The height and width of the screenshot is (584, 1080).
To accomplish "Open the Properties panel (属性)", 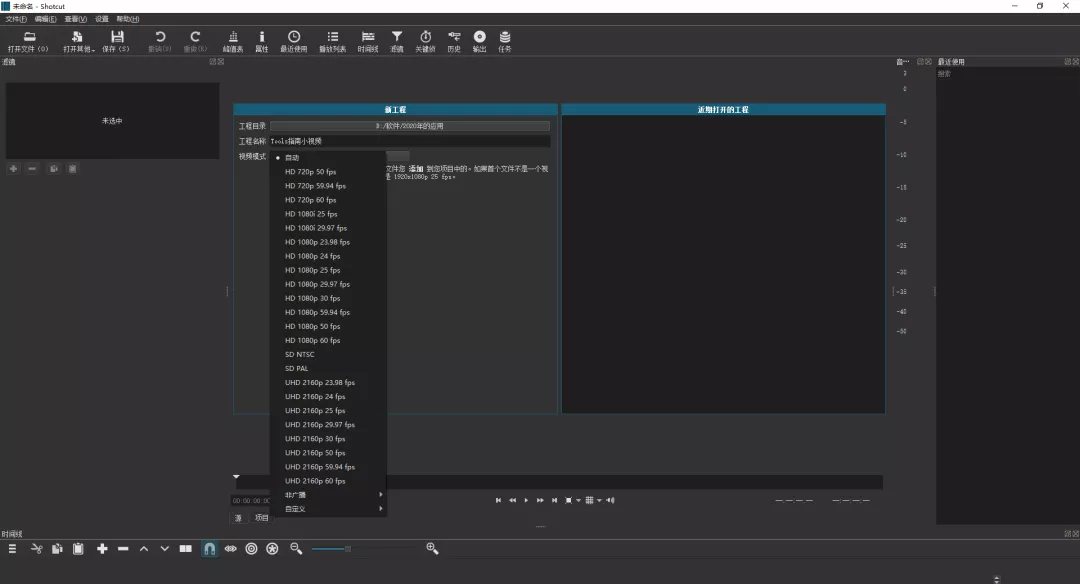I will tap(262, 41).
